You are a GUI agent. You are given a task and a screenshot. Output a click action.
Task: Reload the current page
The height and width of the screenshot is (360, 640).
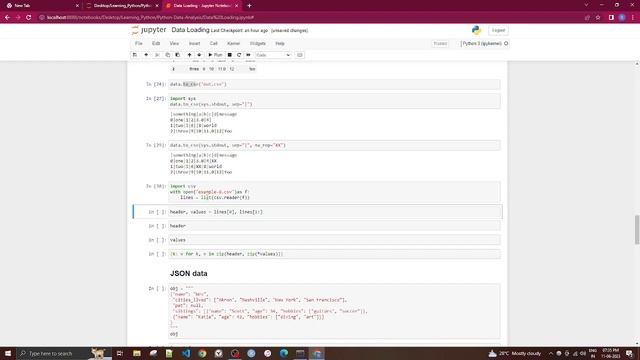pyautogui.click(x=29, y=18)
